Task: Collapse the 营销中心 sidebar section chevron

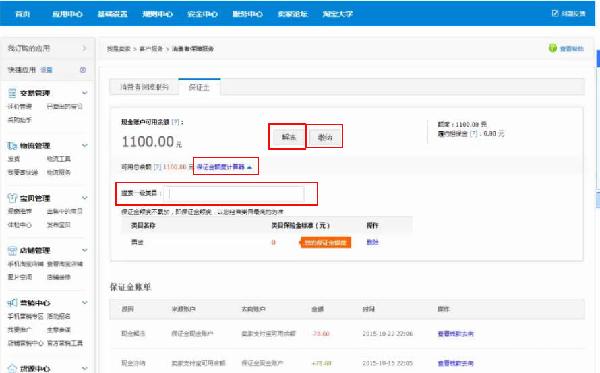Action: [x=85, y=303]
